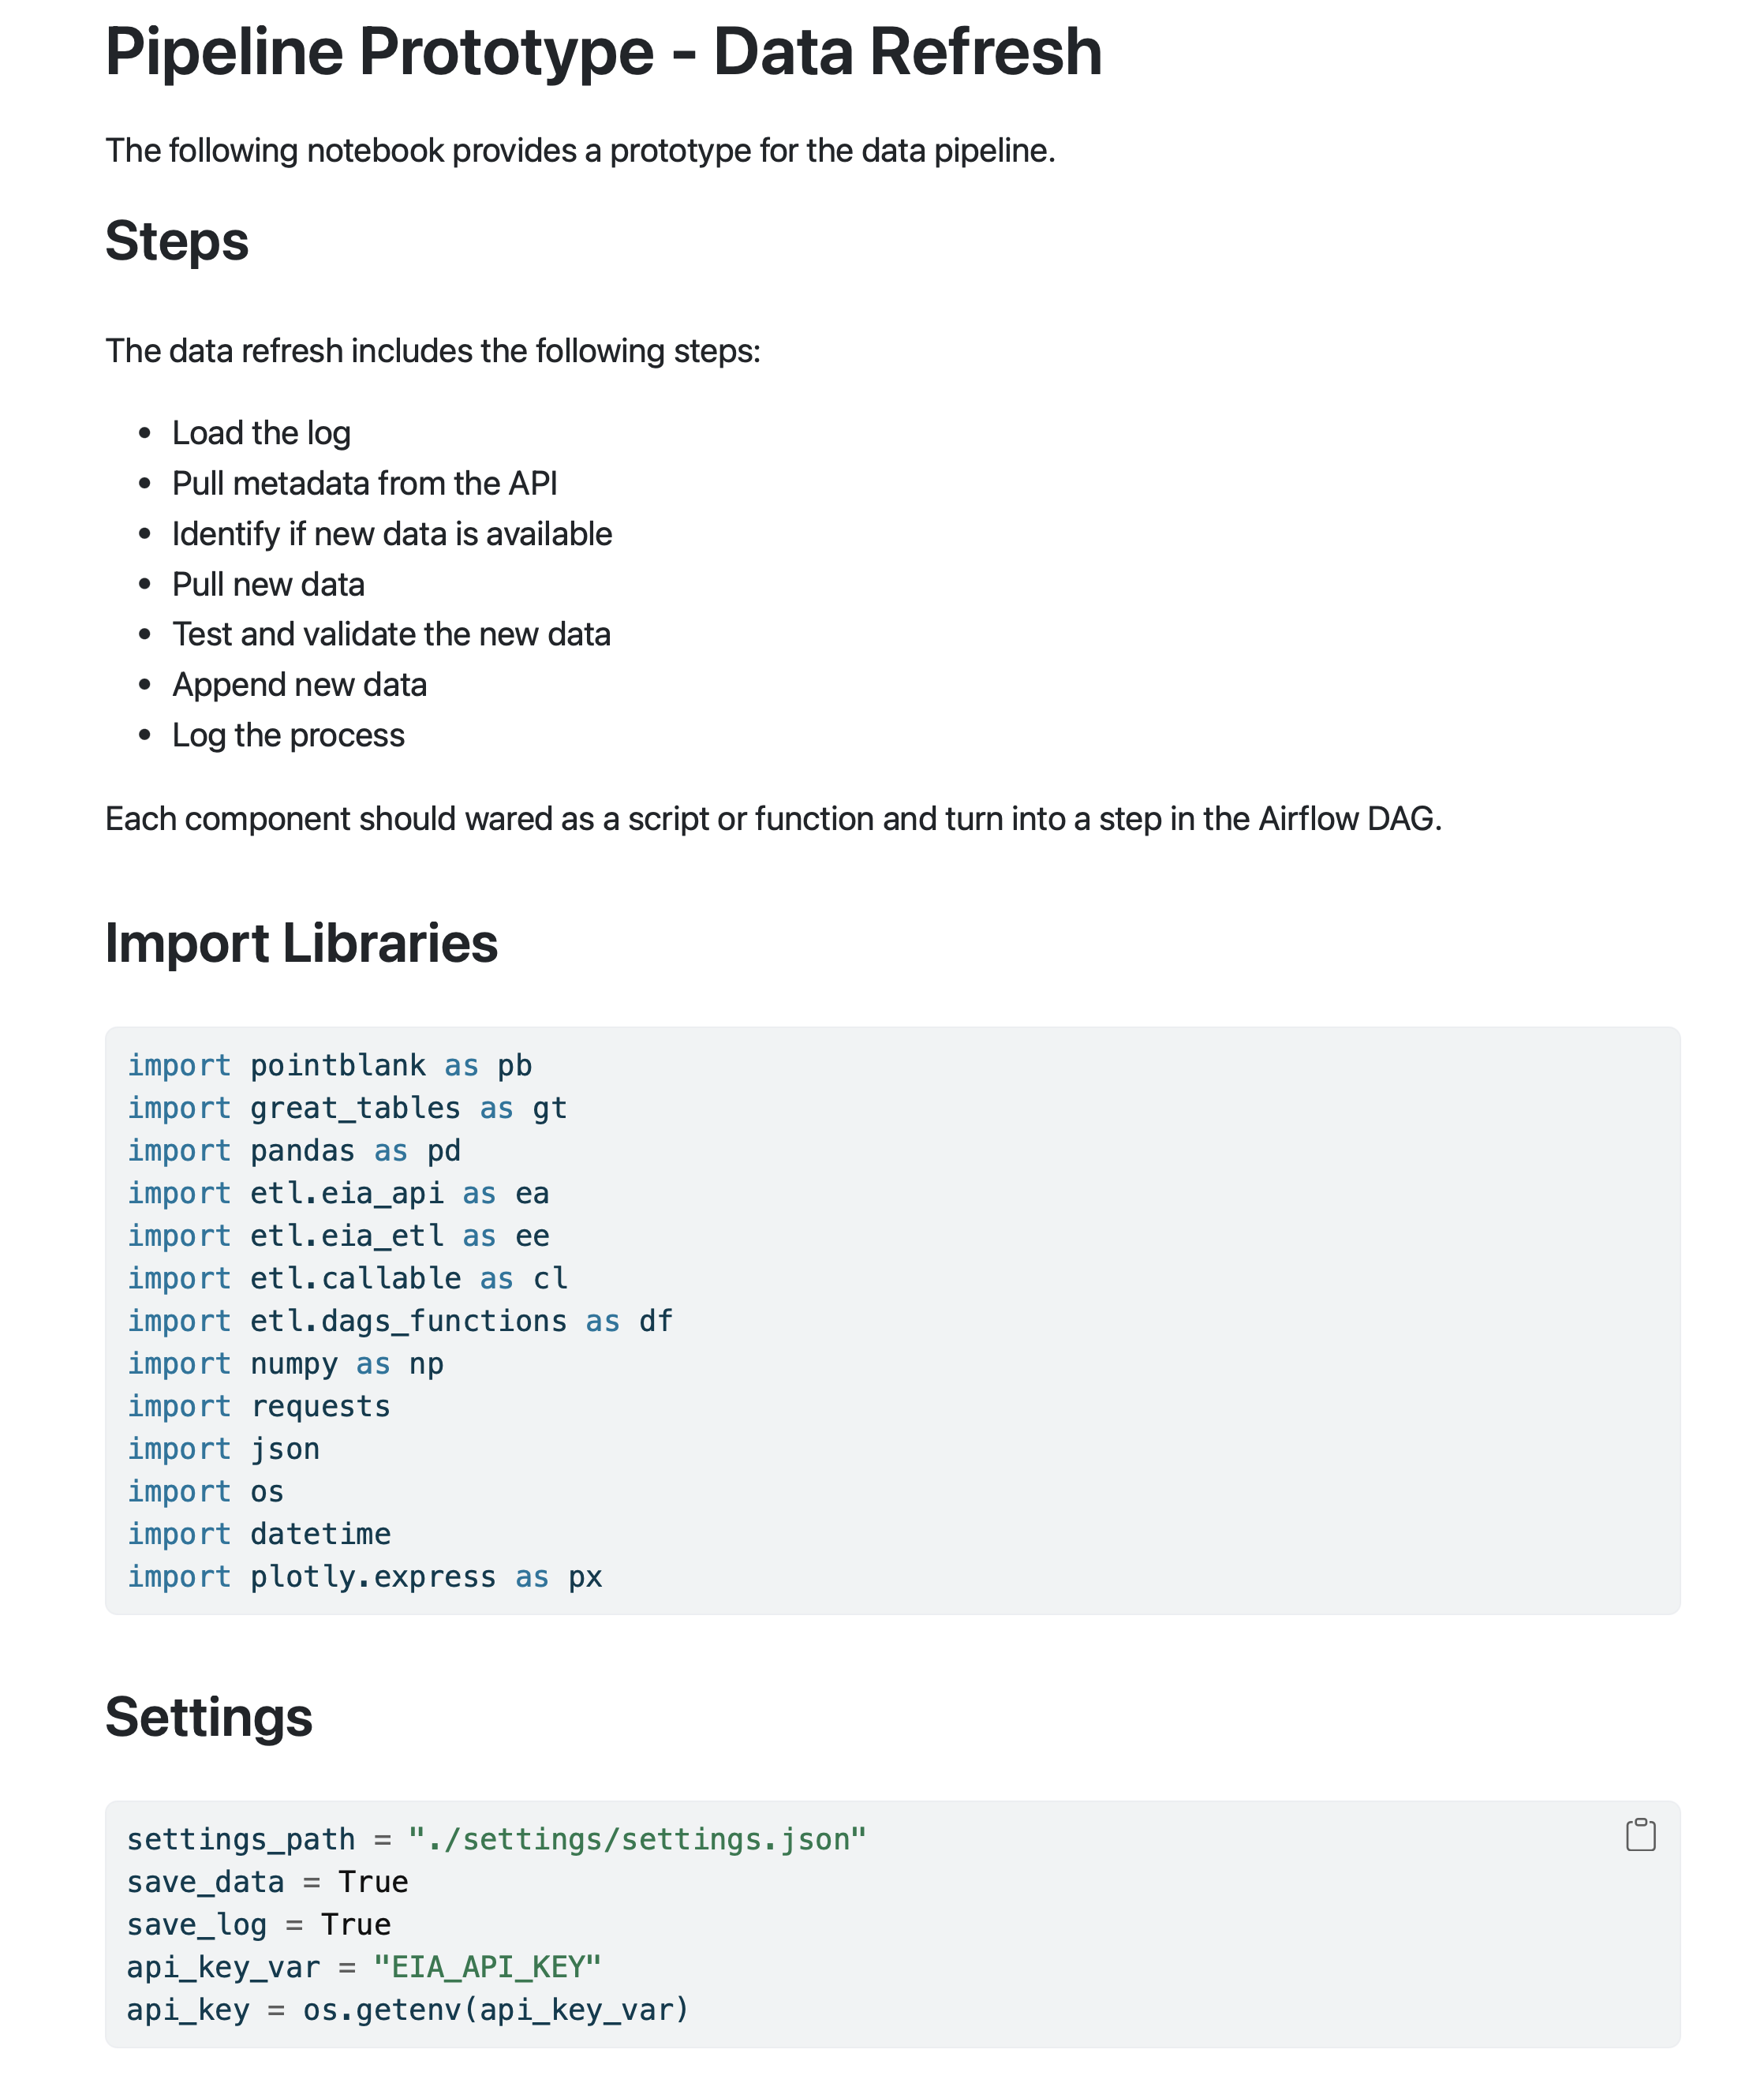The height and width of the screenshot is (2083, 1764).
Task: Click the Pipeline Prototype - Data Refresh title
Action: 603,52
